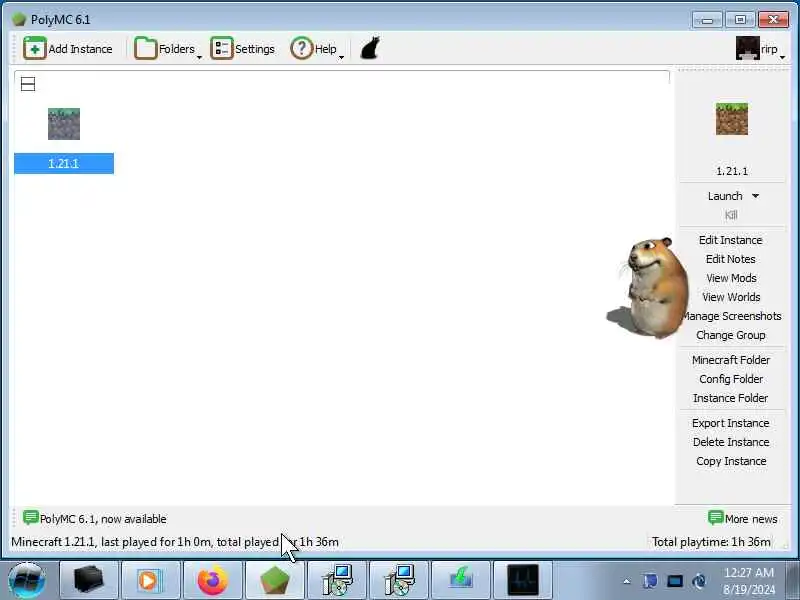Select the 1.21.1 instance grass block icon
800x600 pixels.
[64, 124]
